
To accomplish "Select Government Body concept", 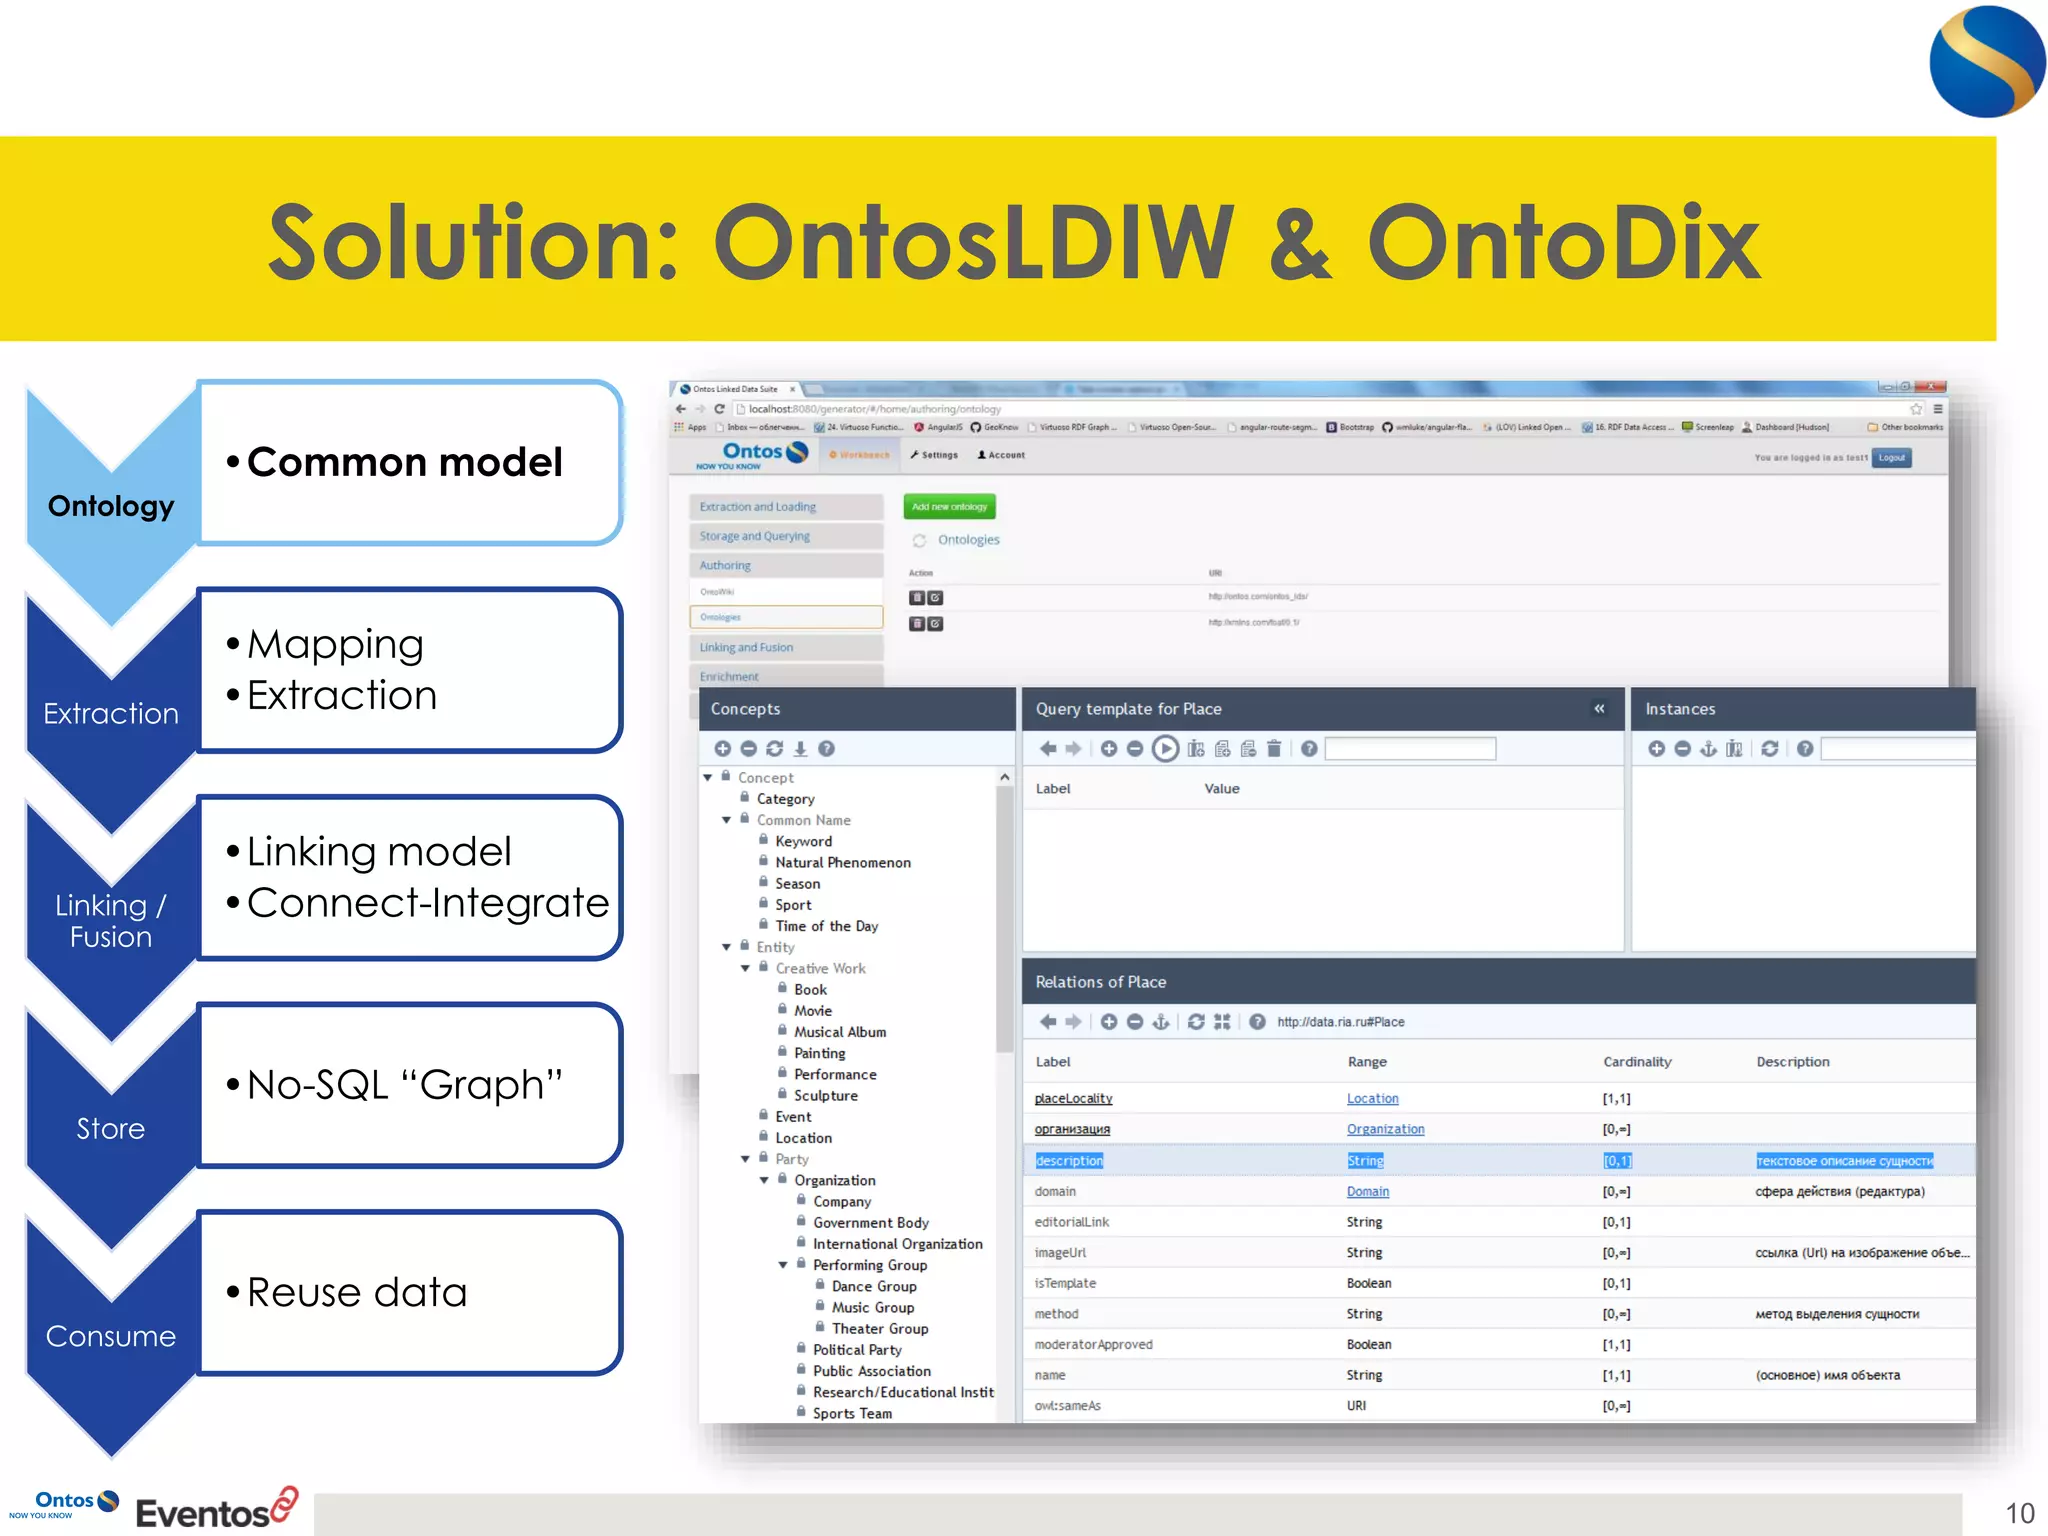I will coord(870,1222).
